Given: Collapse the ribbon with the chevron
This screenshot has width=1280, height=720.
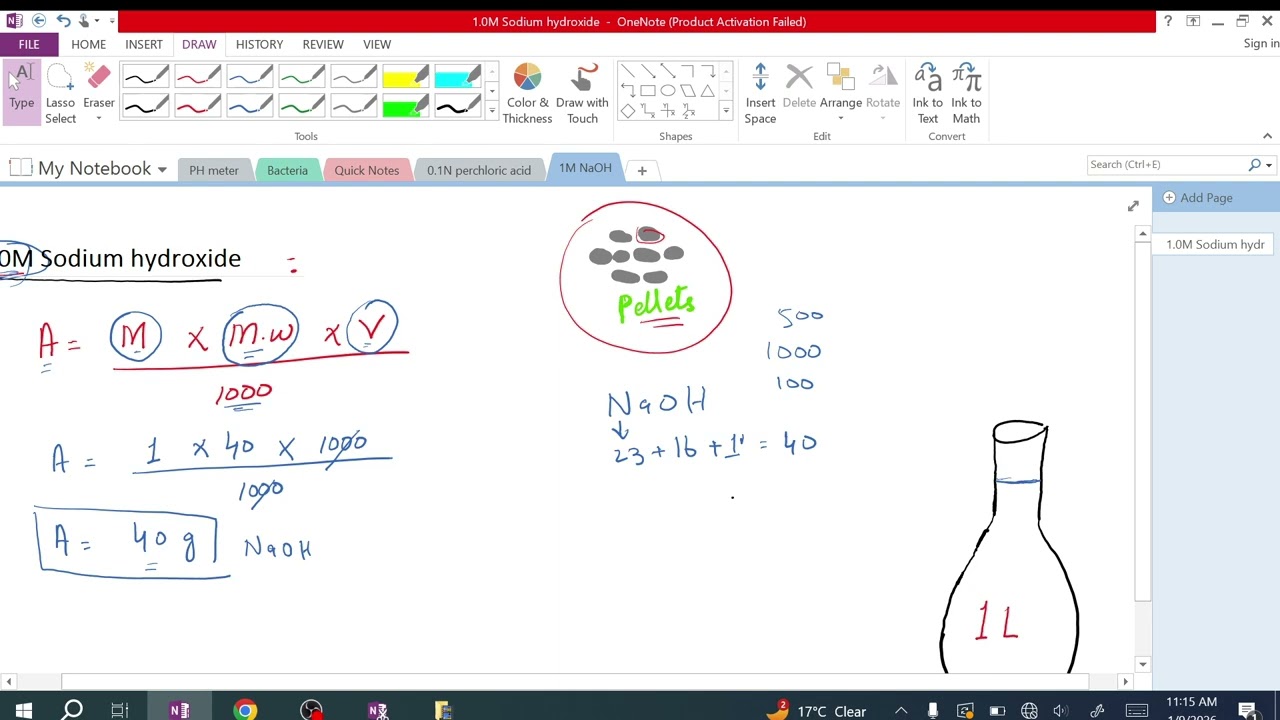Looking at the screenshot, I should click(x=1267, y=136).
